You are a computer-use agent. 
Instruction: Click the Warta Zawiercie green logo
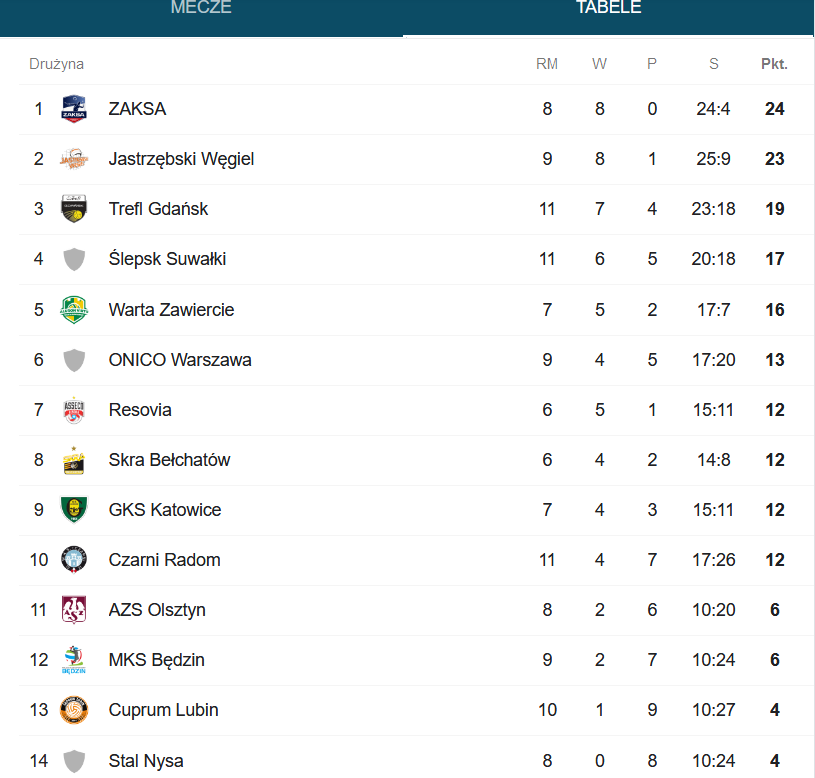click(x=74, y=310)
